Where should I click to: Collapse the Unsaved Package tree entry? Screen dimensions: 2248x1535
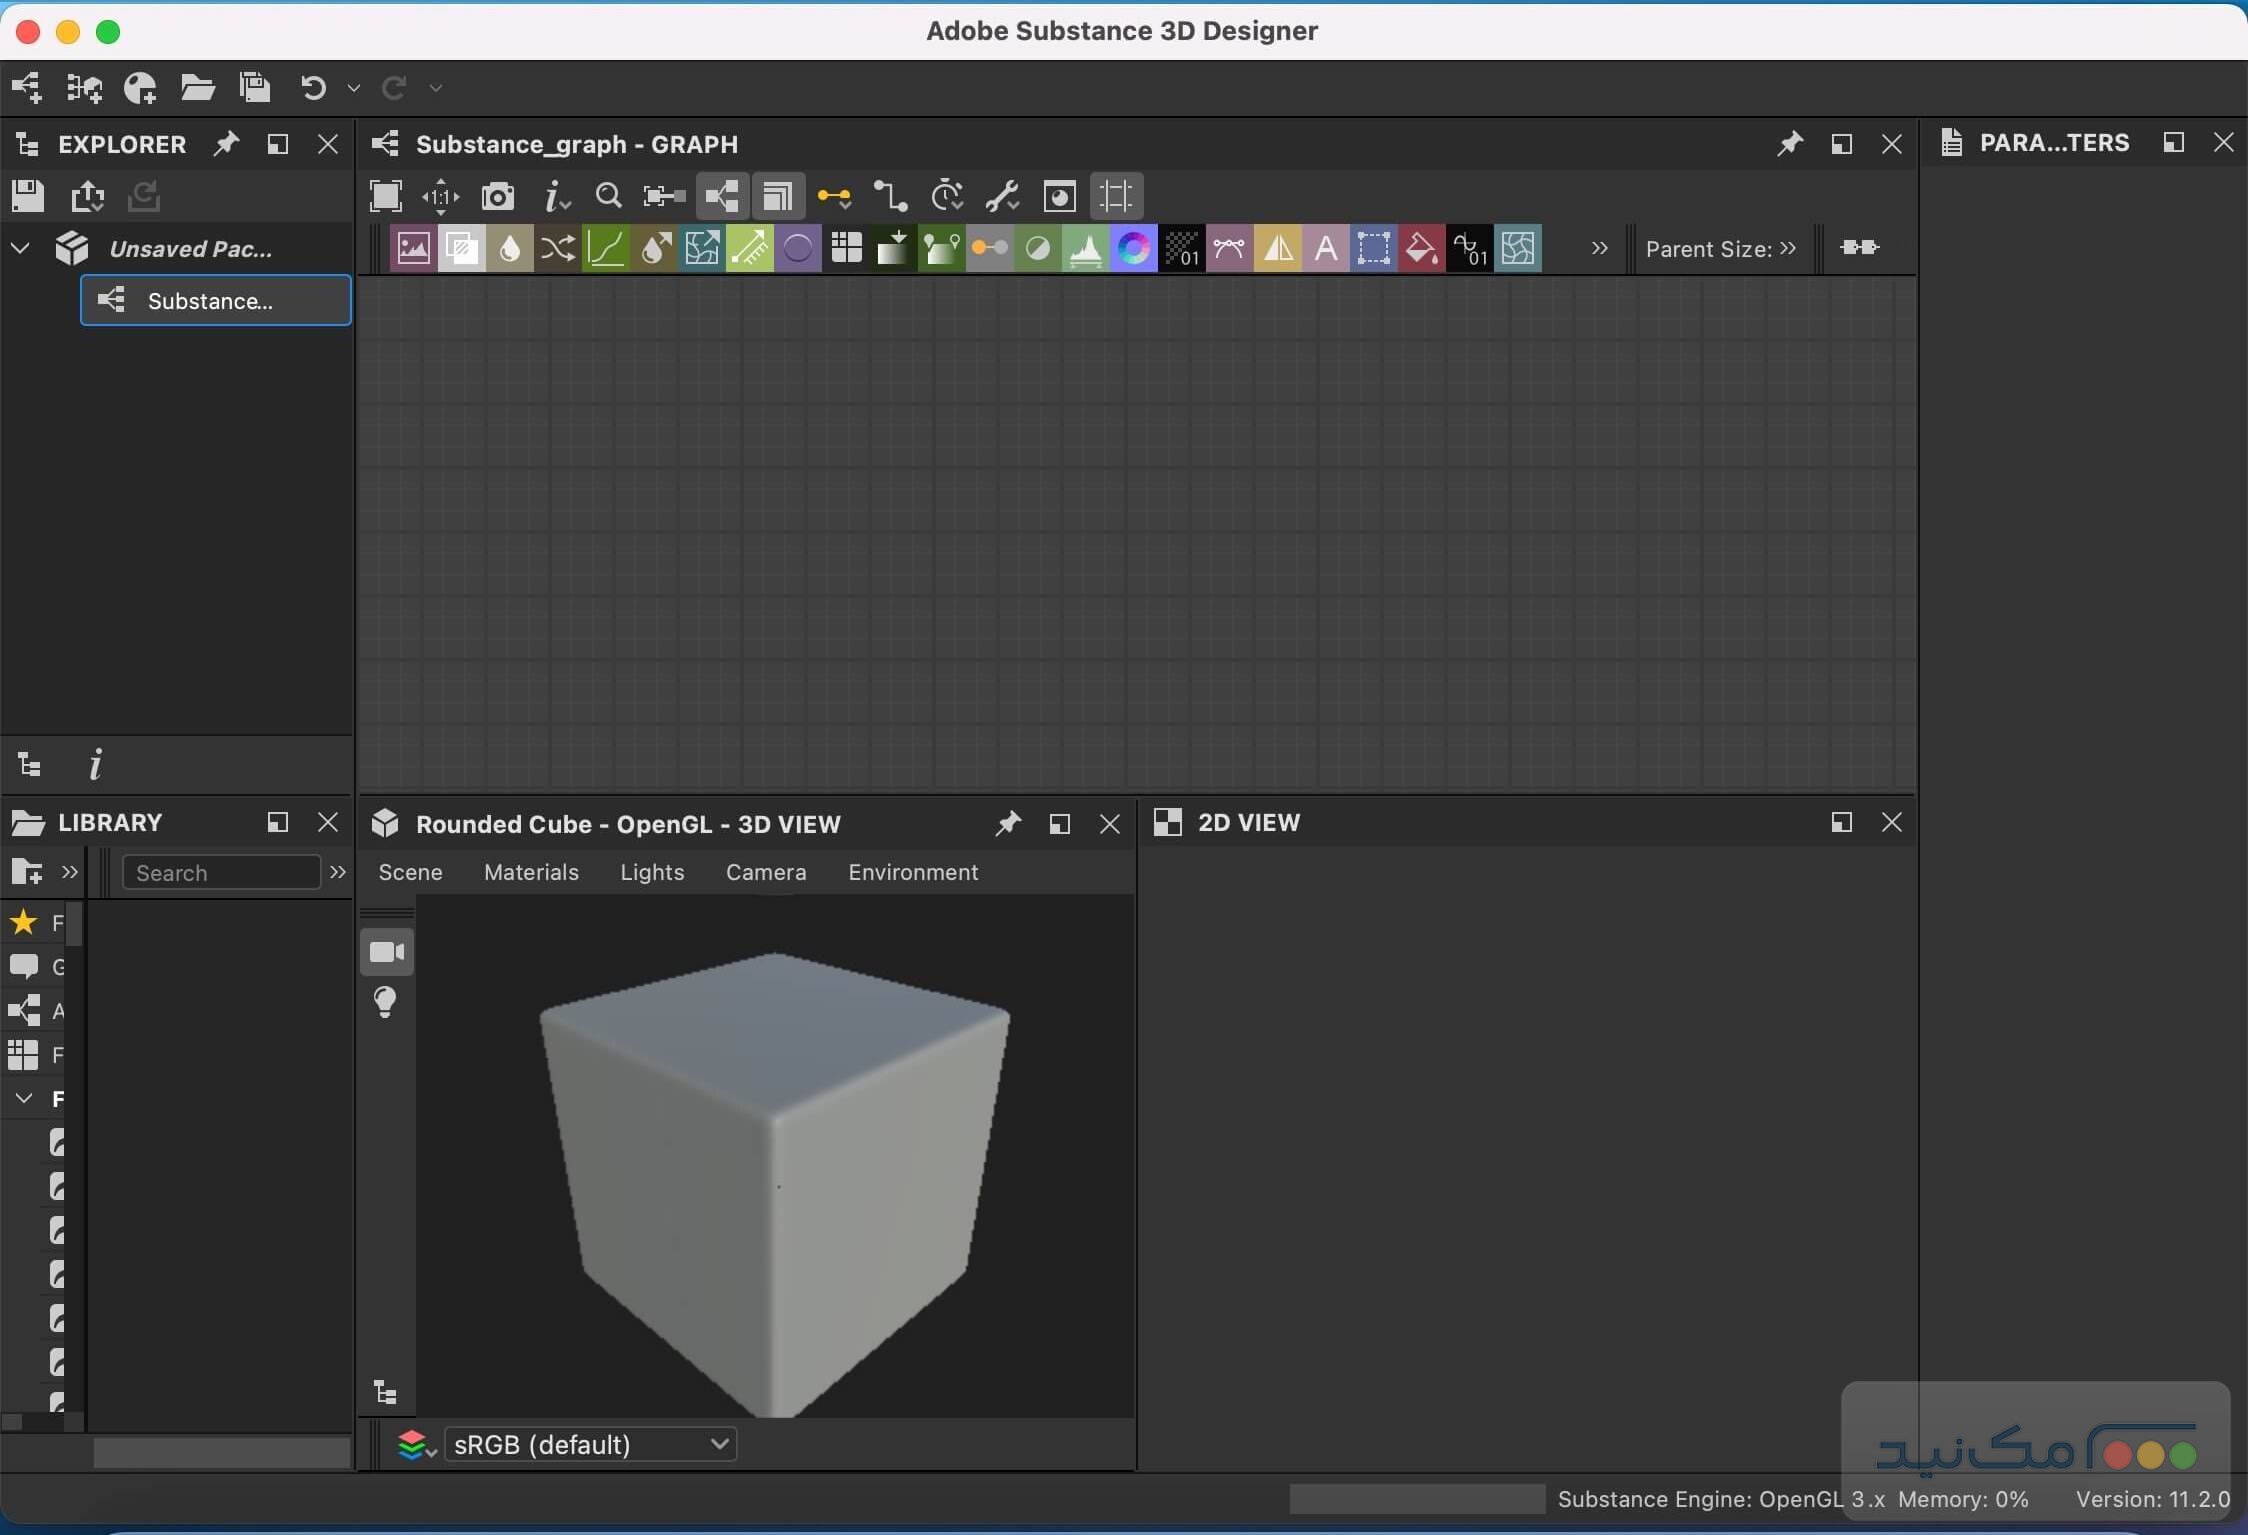tap(19, 249)
